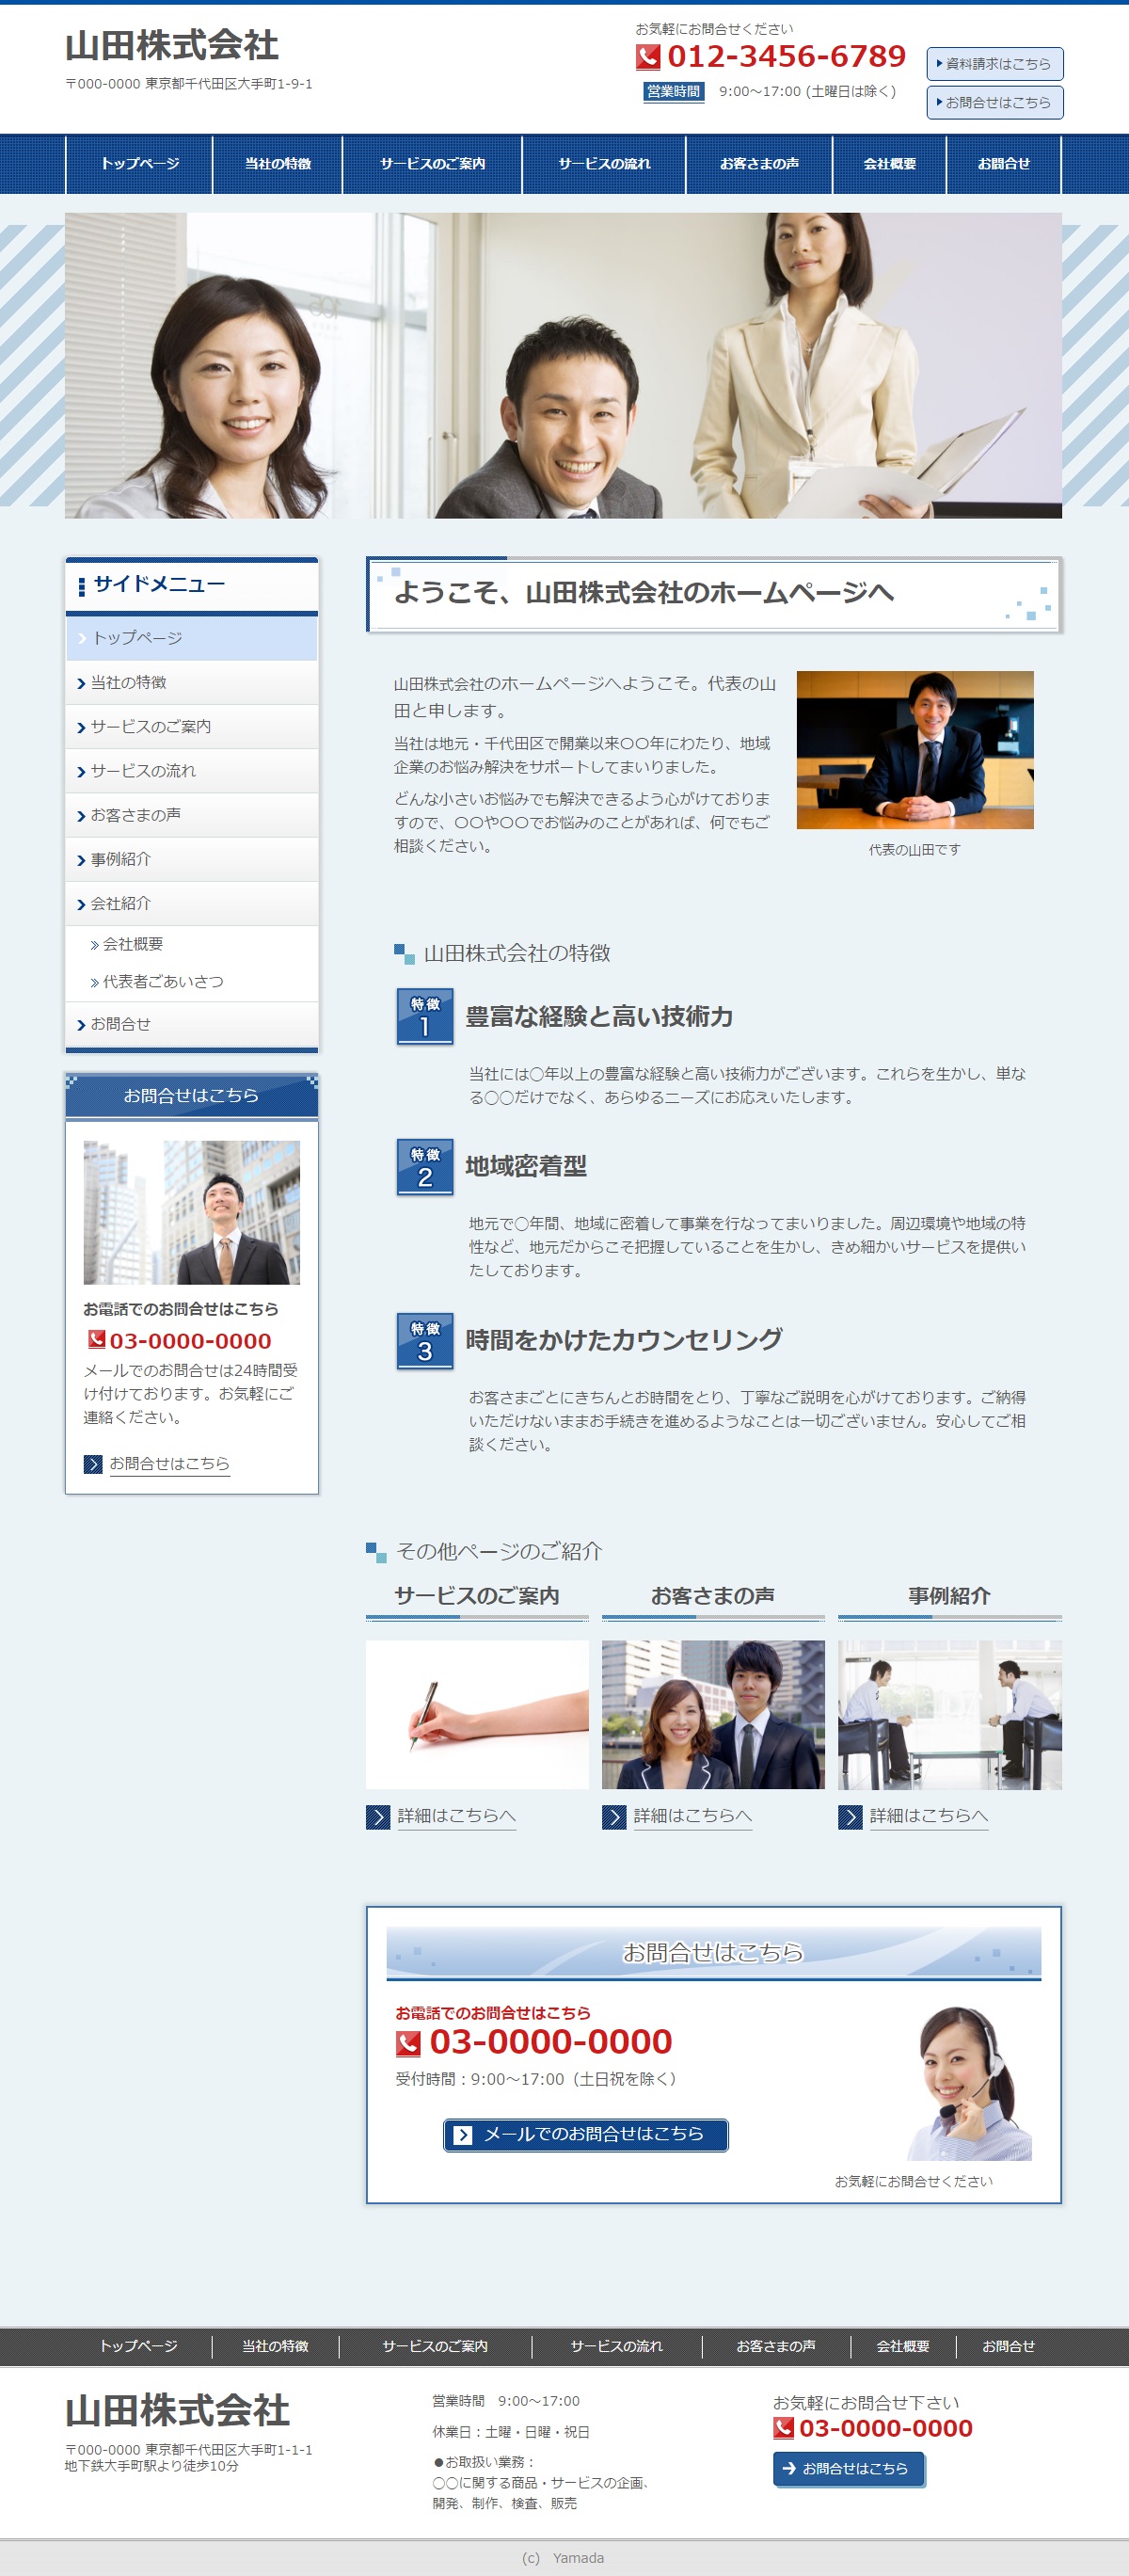The width and height of the screenshot is (1129, 2576).
Task: Open the 代表者ごあいさつ submenu link
Action: pyautogui.click(x=162, y=982)
